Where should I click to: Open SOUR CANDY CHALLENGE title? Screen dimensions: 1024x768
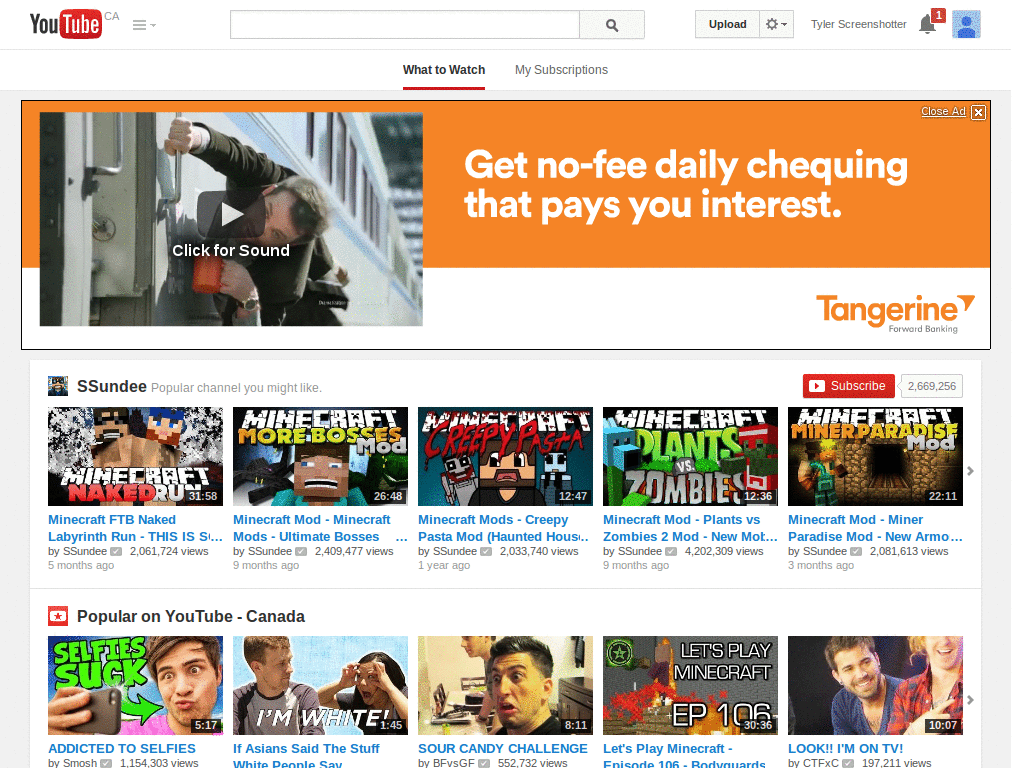(503, 748)
